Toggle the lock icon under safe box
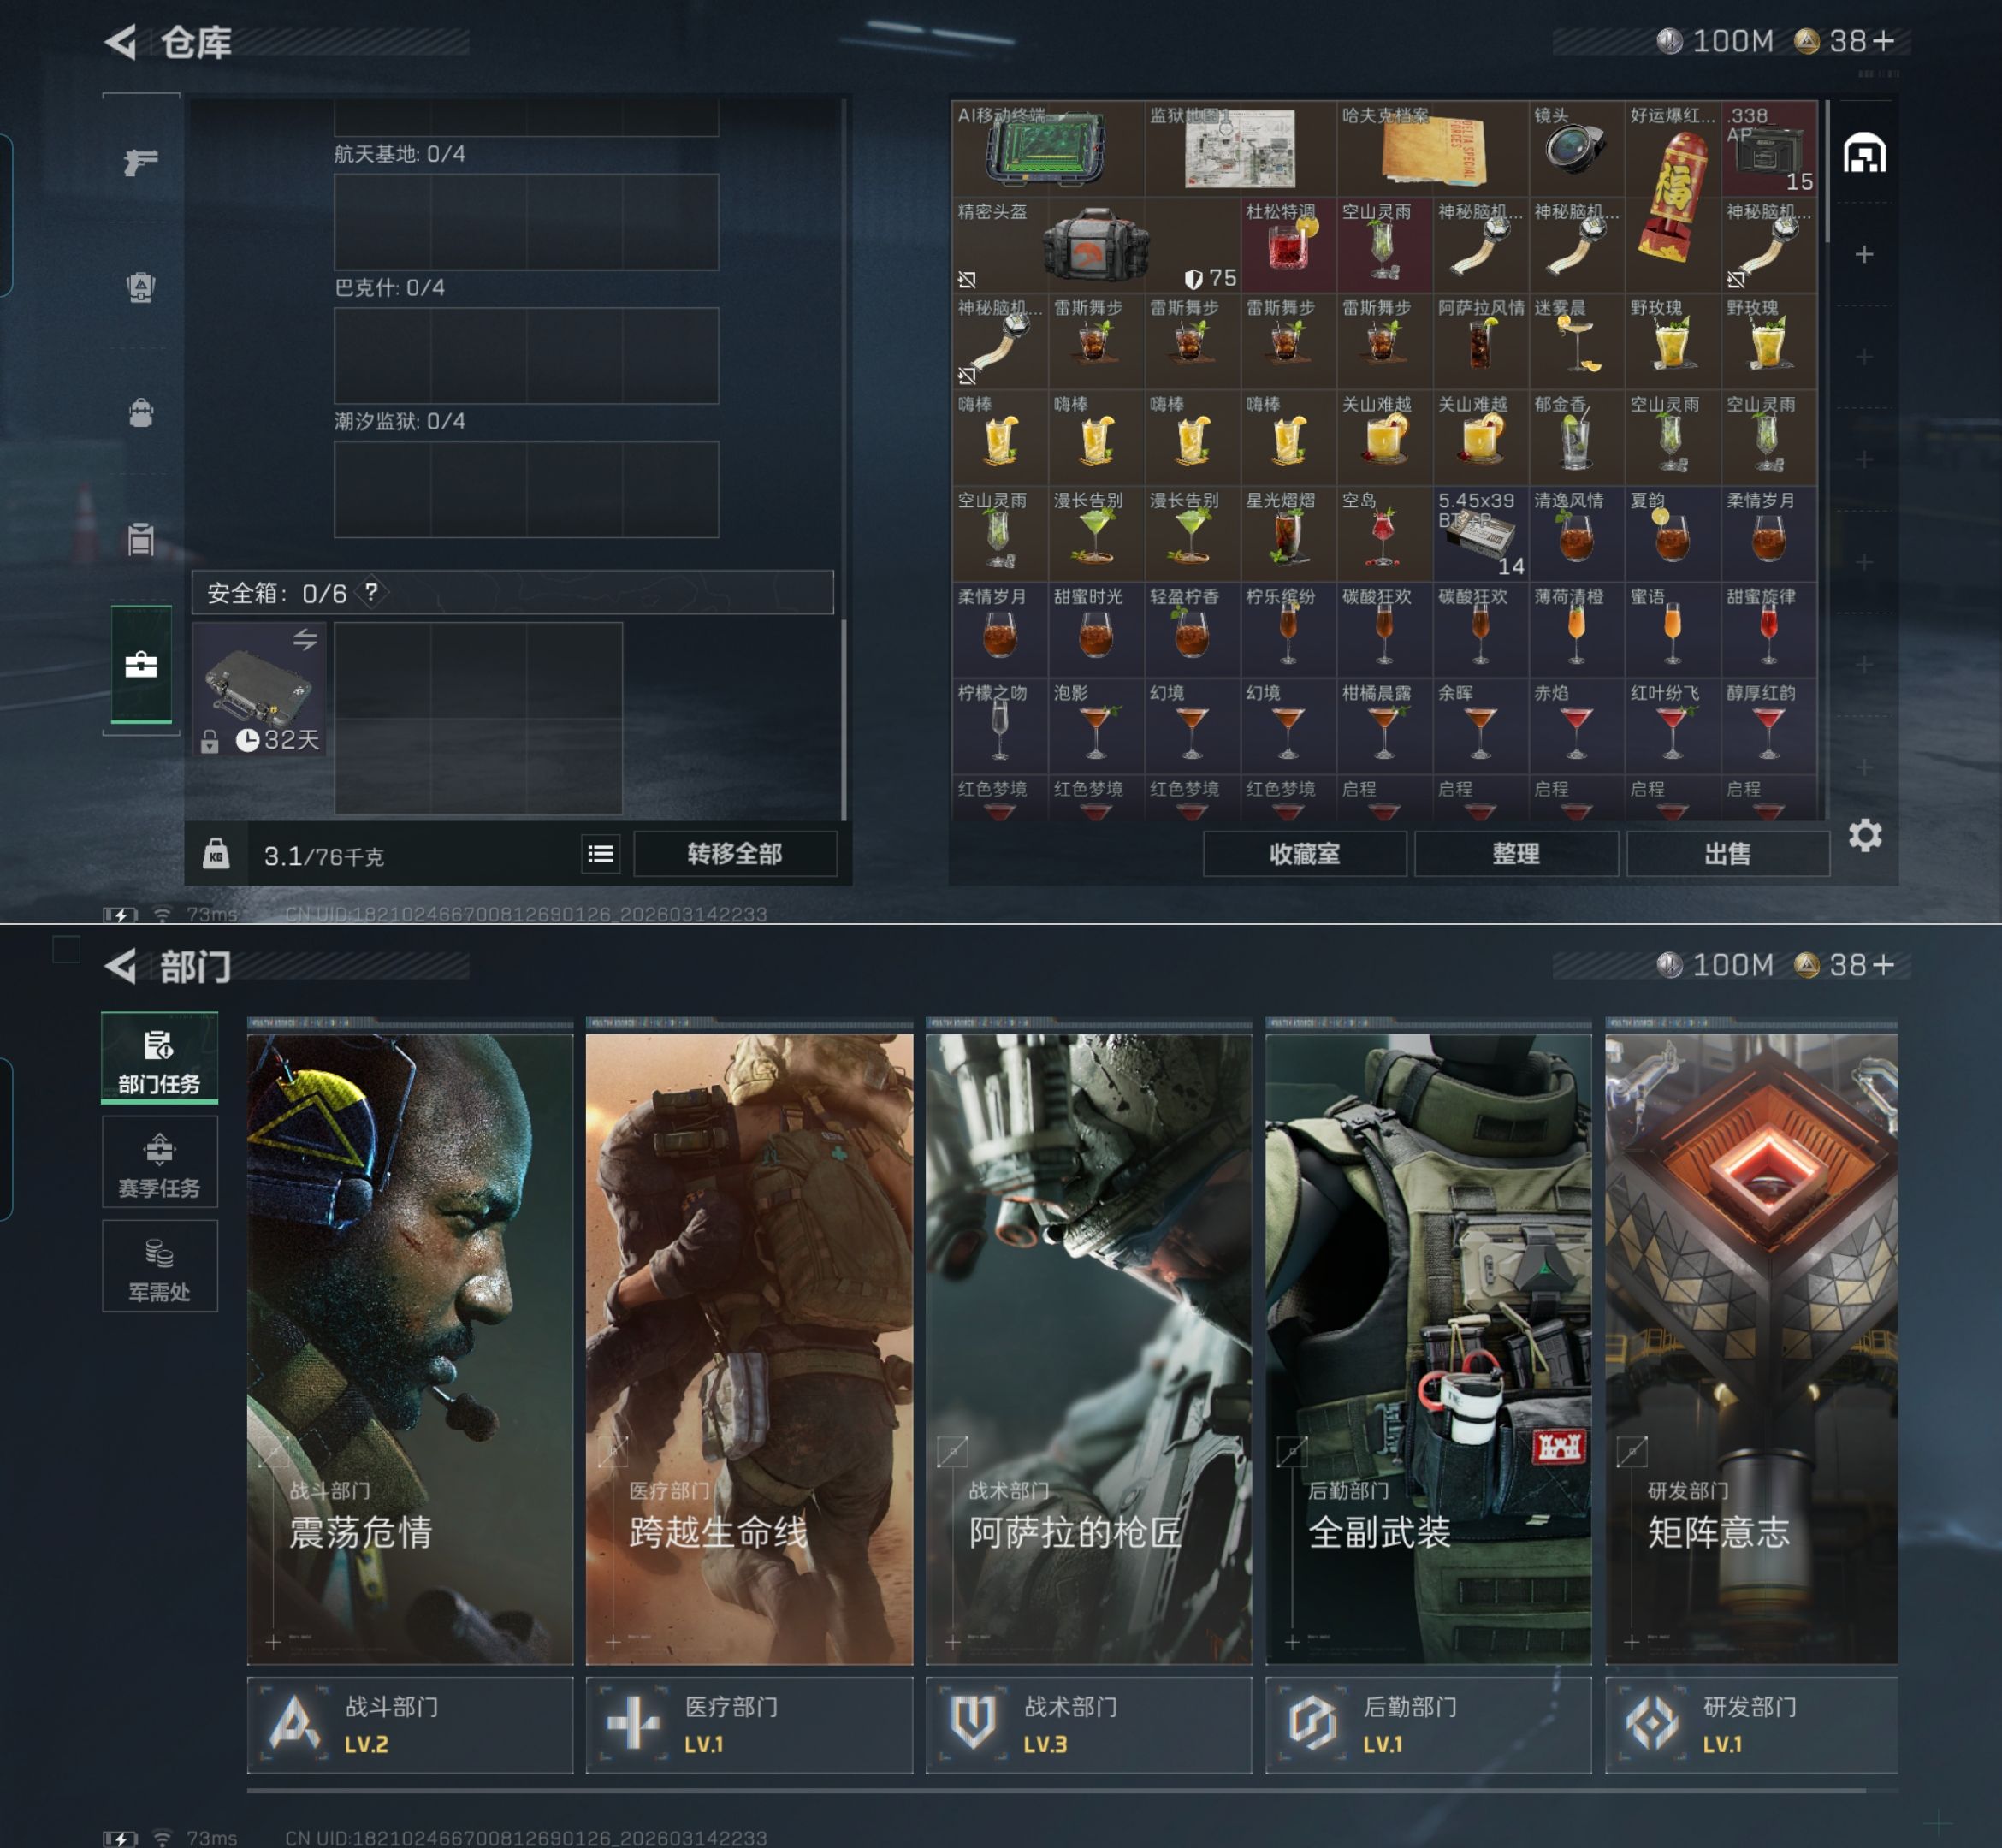Image resolution: width=2002 pixels, height=1848 pixels. pos(209,741)
